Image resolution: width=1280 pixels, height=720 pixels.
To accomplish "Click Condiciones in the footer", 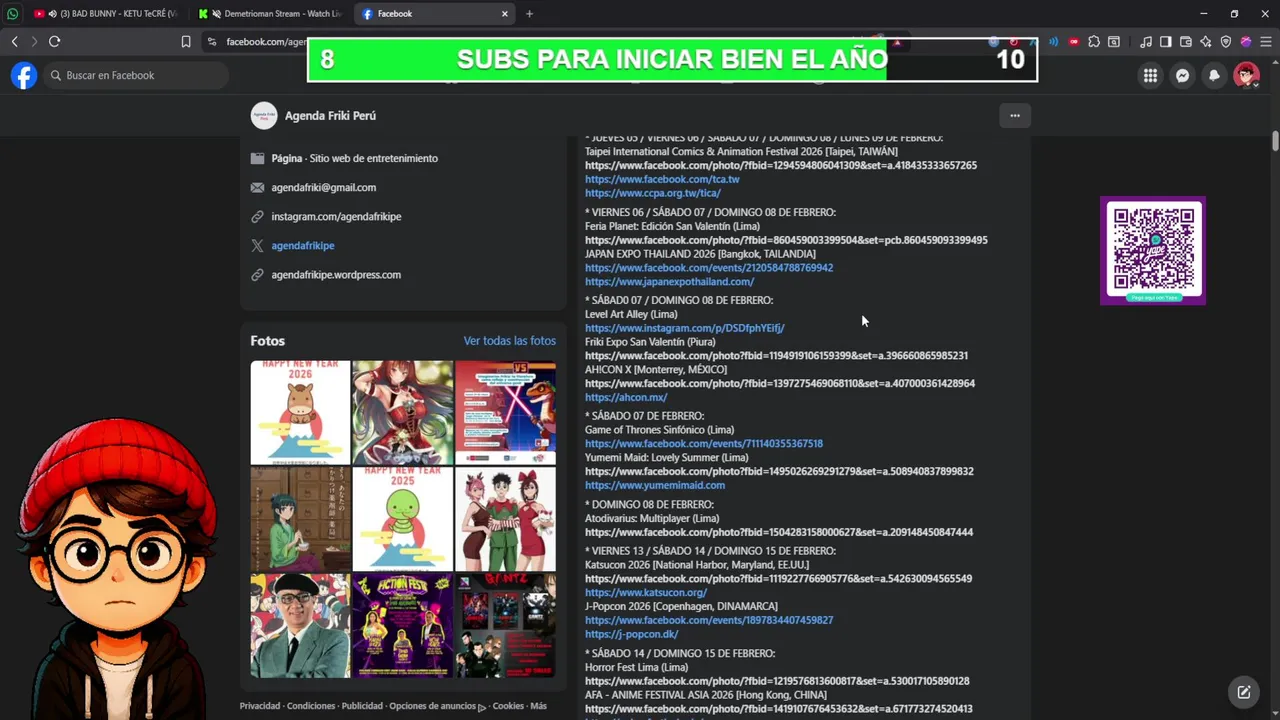I will pos(311,706).
